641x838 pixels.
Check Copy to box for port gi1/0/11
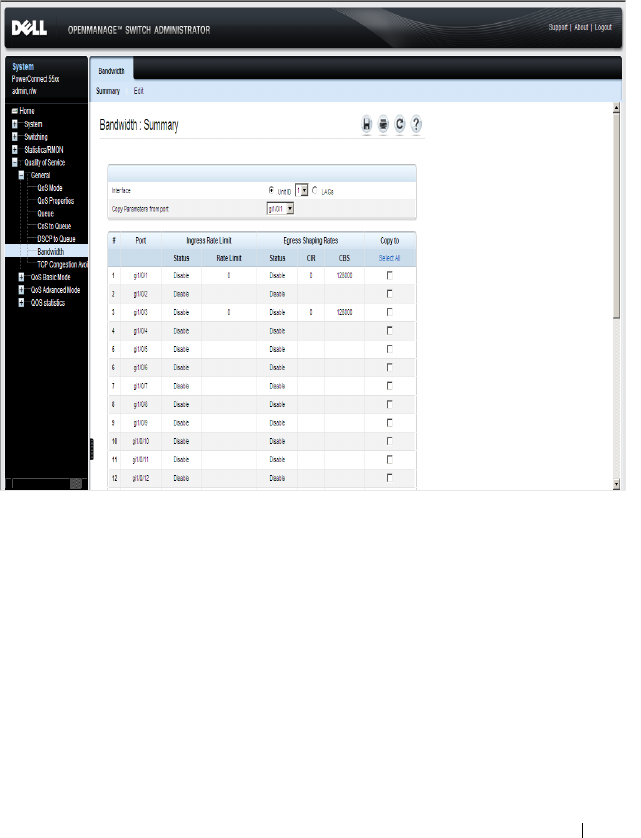click(389, 459)
